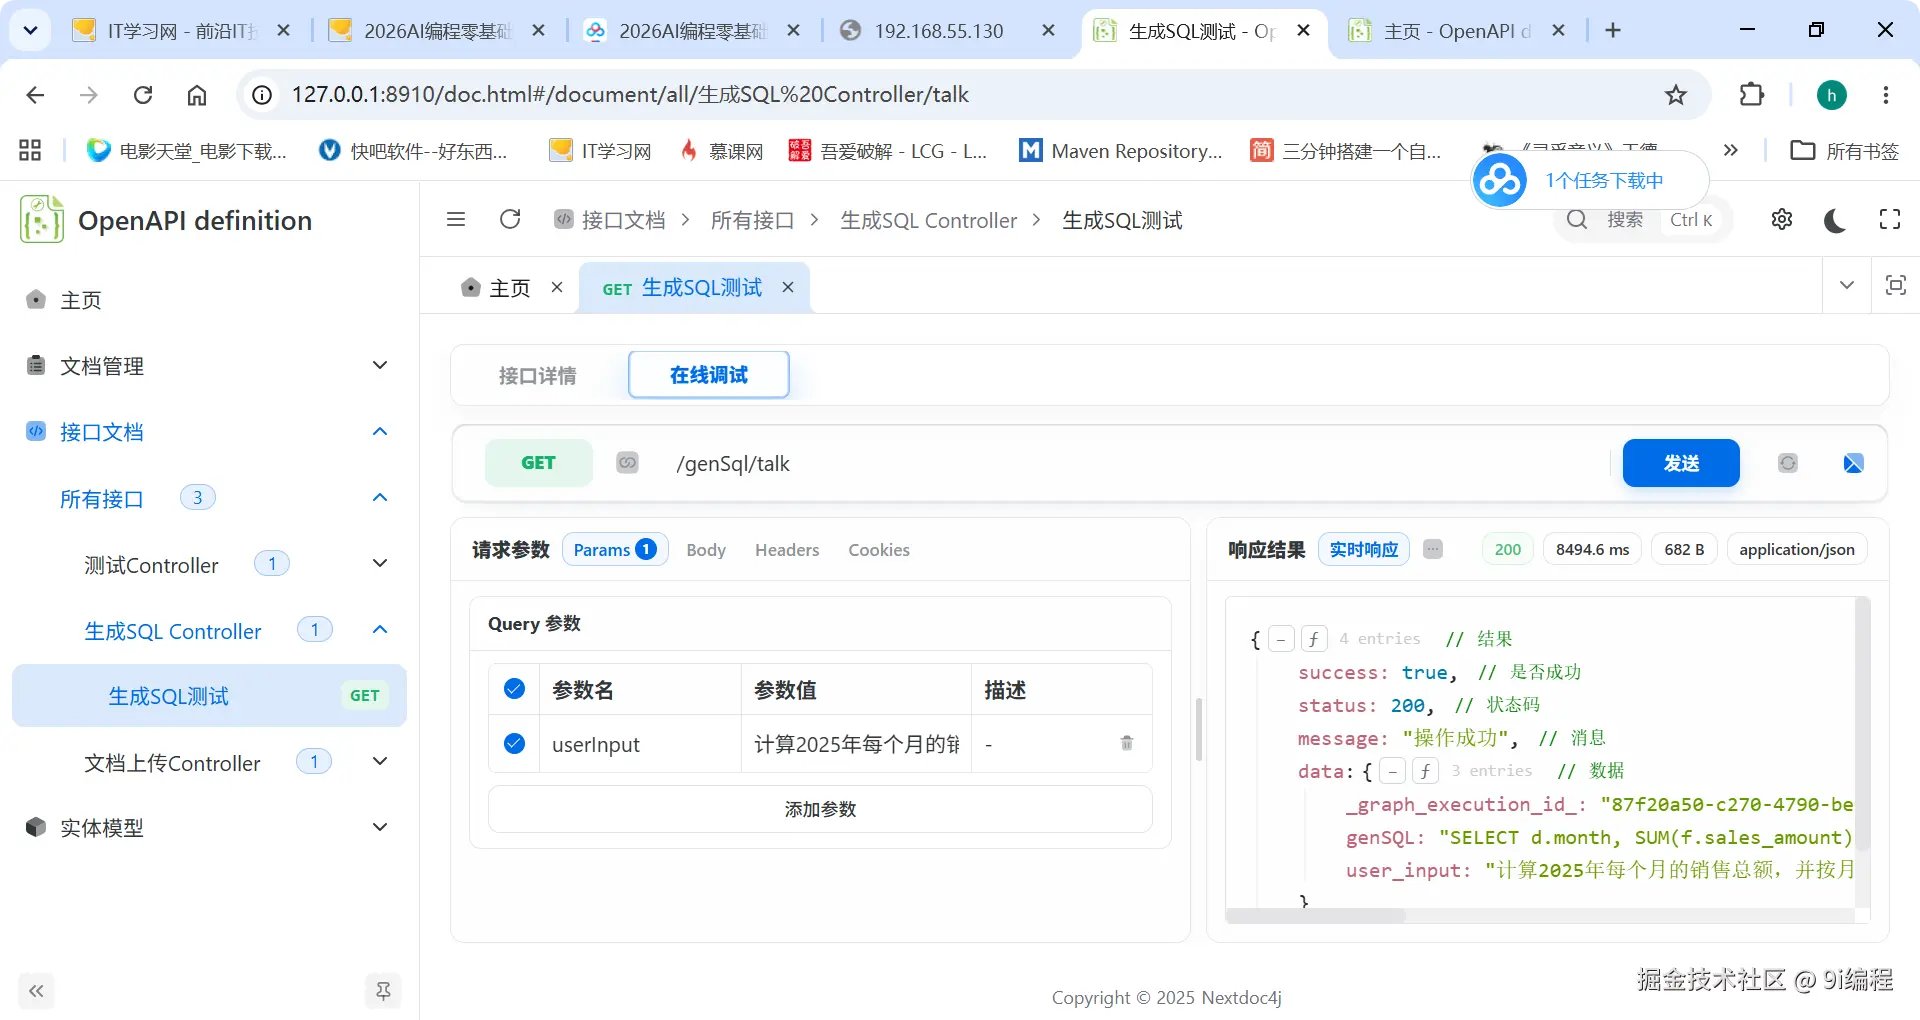Open the Chrome three-dot menu
1920x1020 pixels.
pos(1886,95)
